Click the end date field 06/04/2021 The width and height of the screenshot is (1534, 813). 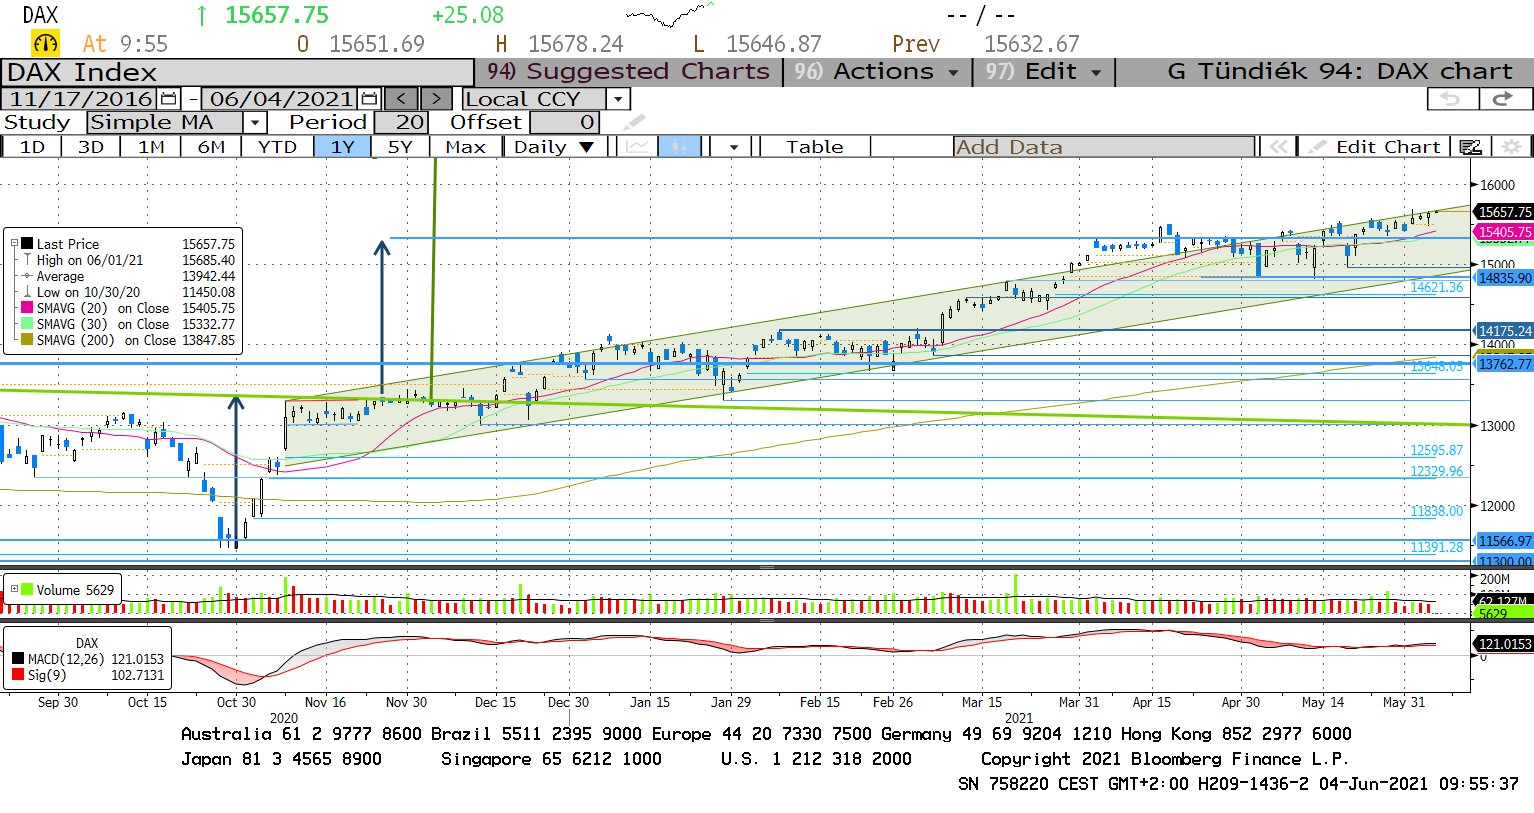pyautogui.click(x=281, y=99)
